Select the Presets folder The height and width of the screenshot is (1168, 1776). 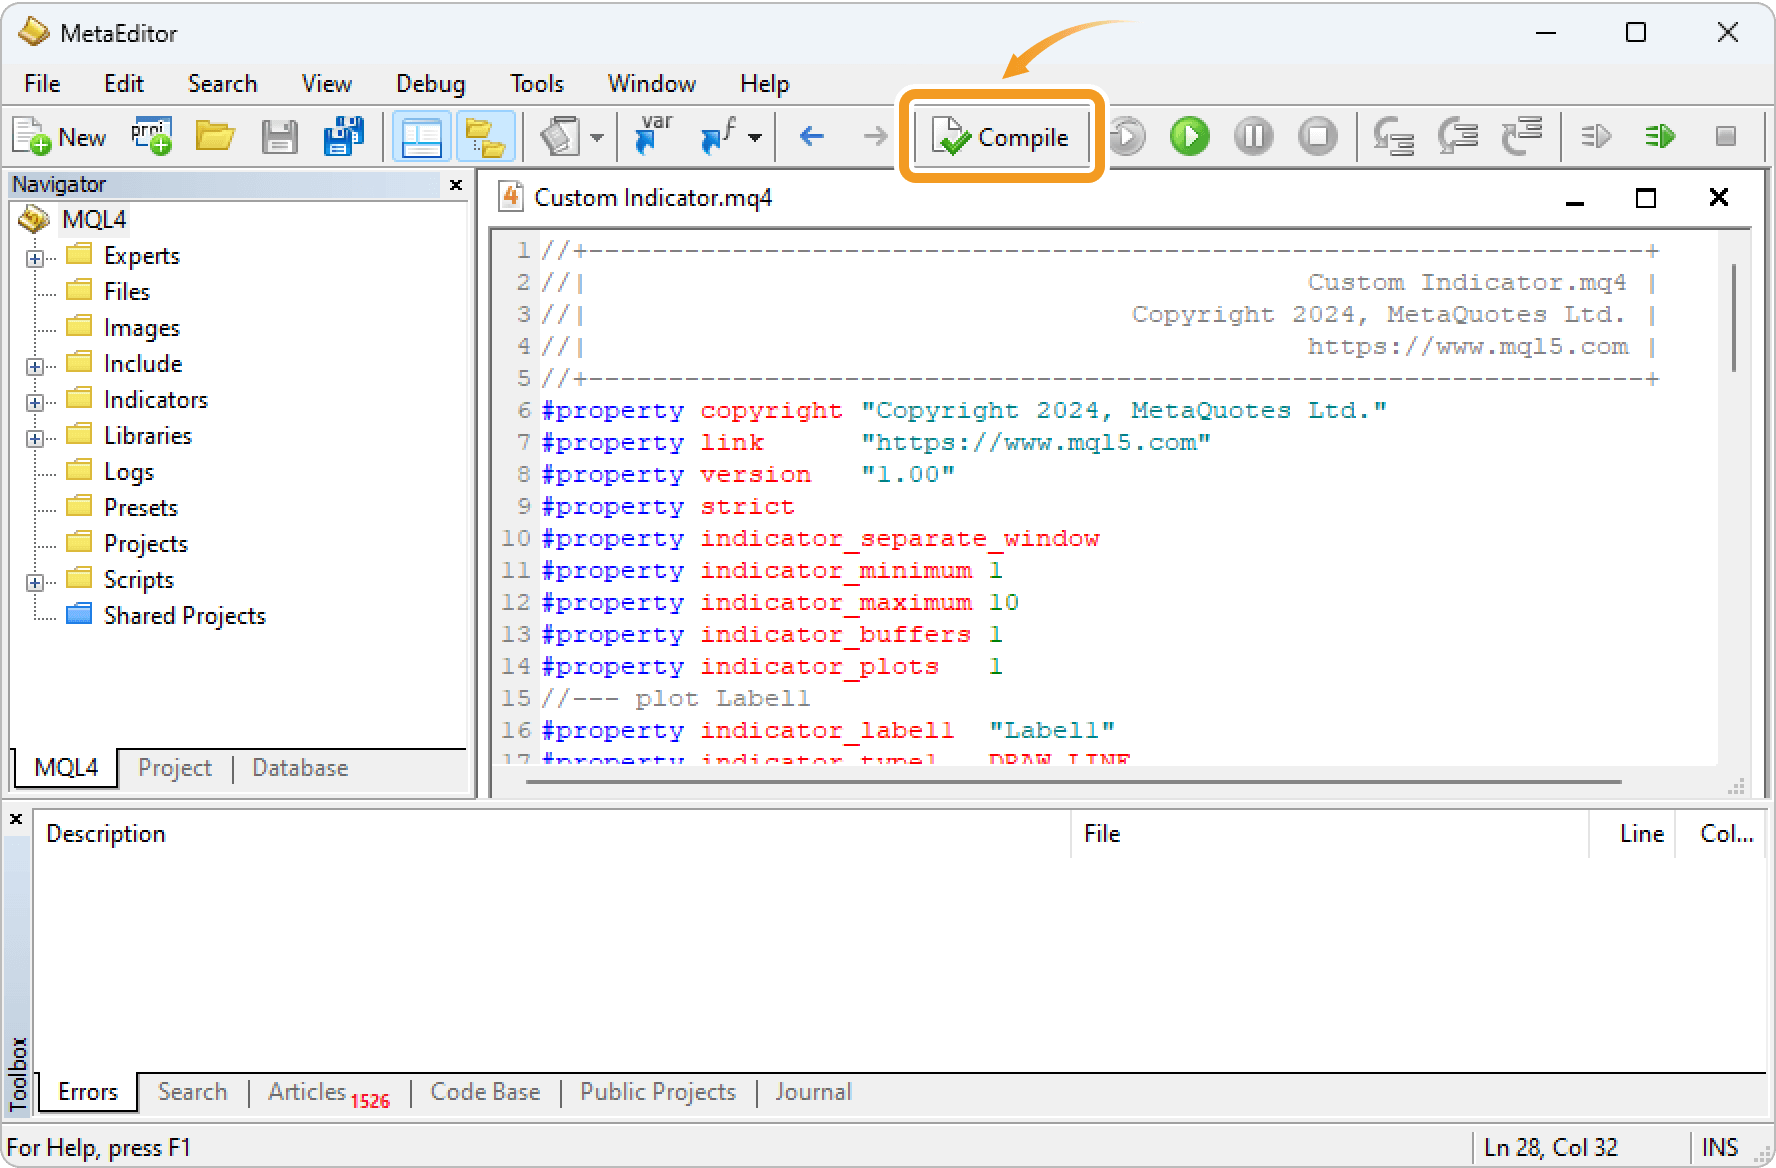click(x=140, y=507)
